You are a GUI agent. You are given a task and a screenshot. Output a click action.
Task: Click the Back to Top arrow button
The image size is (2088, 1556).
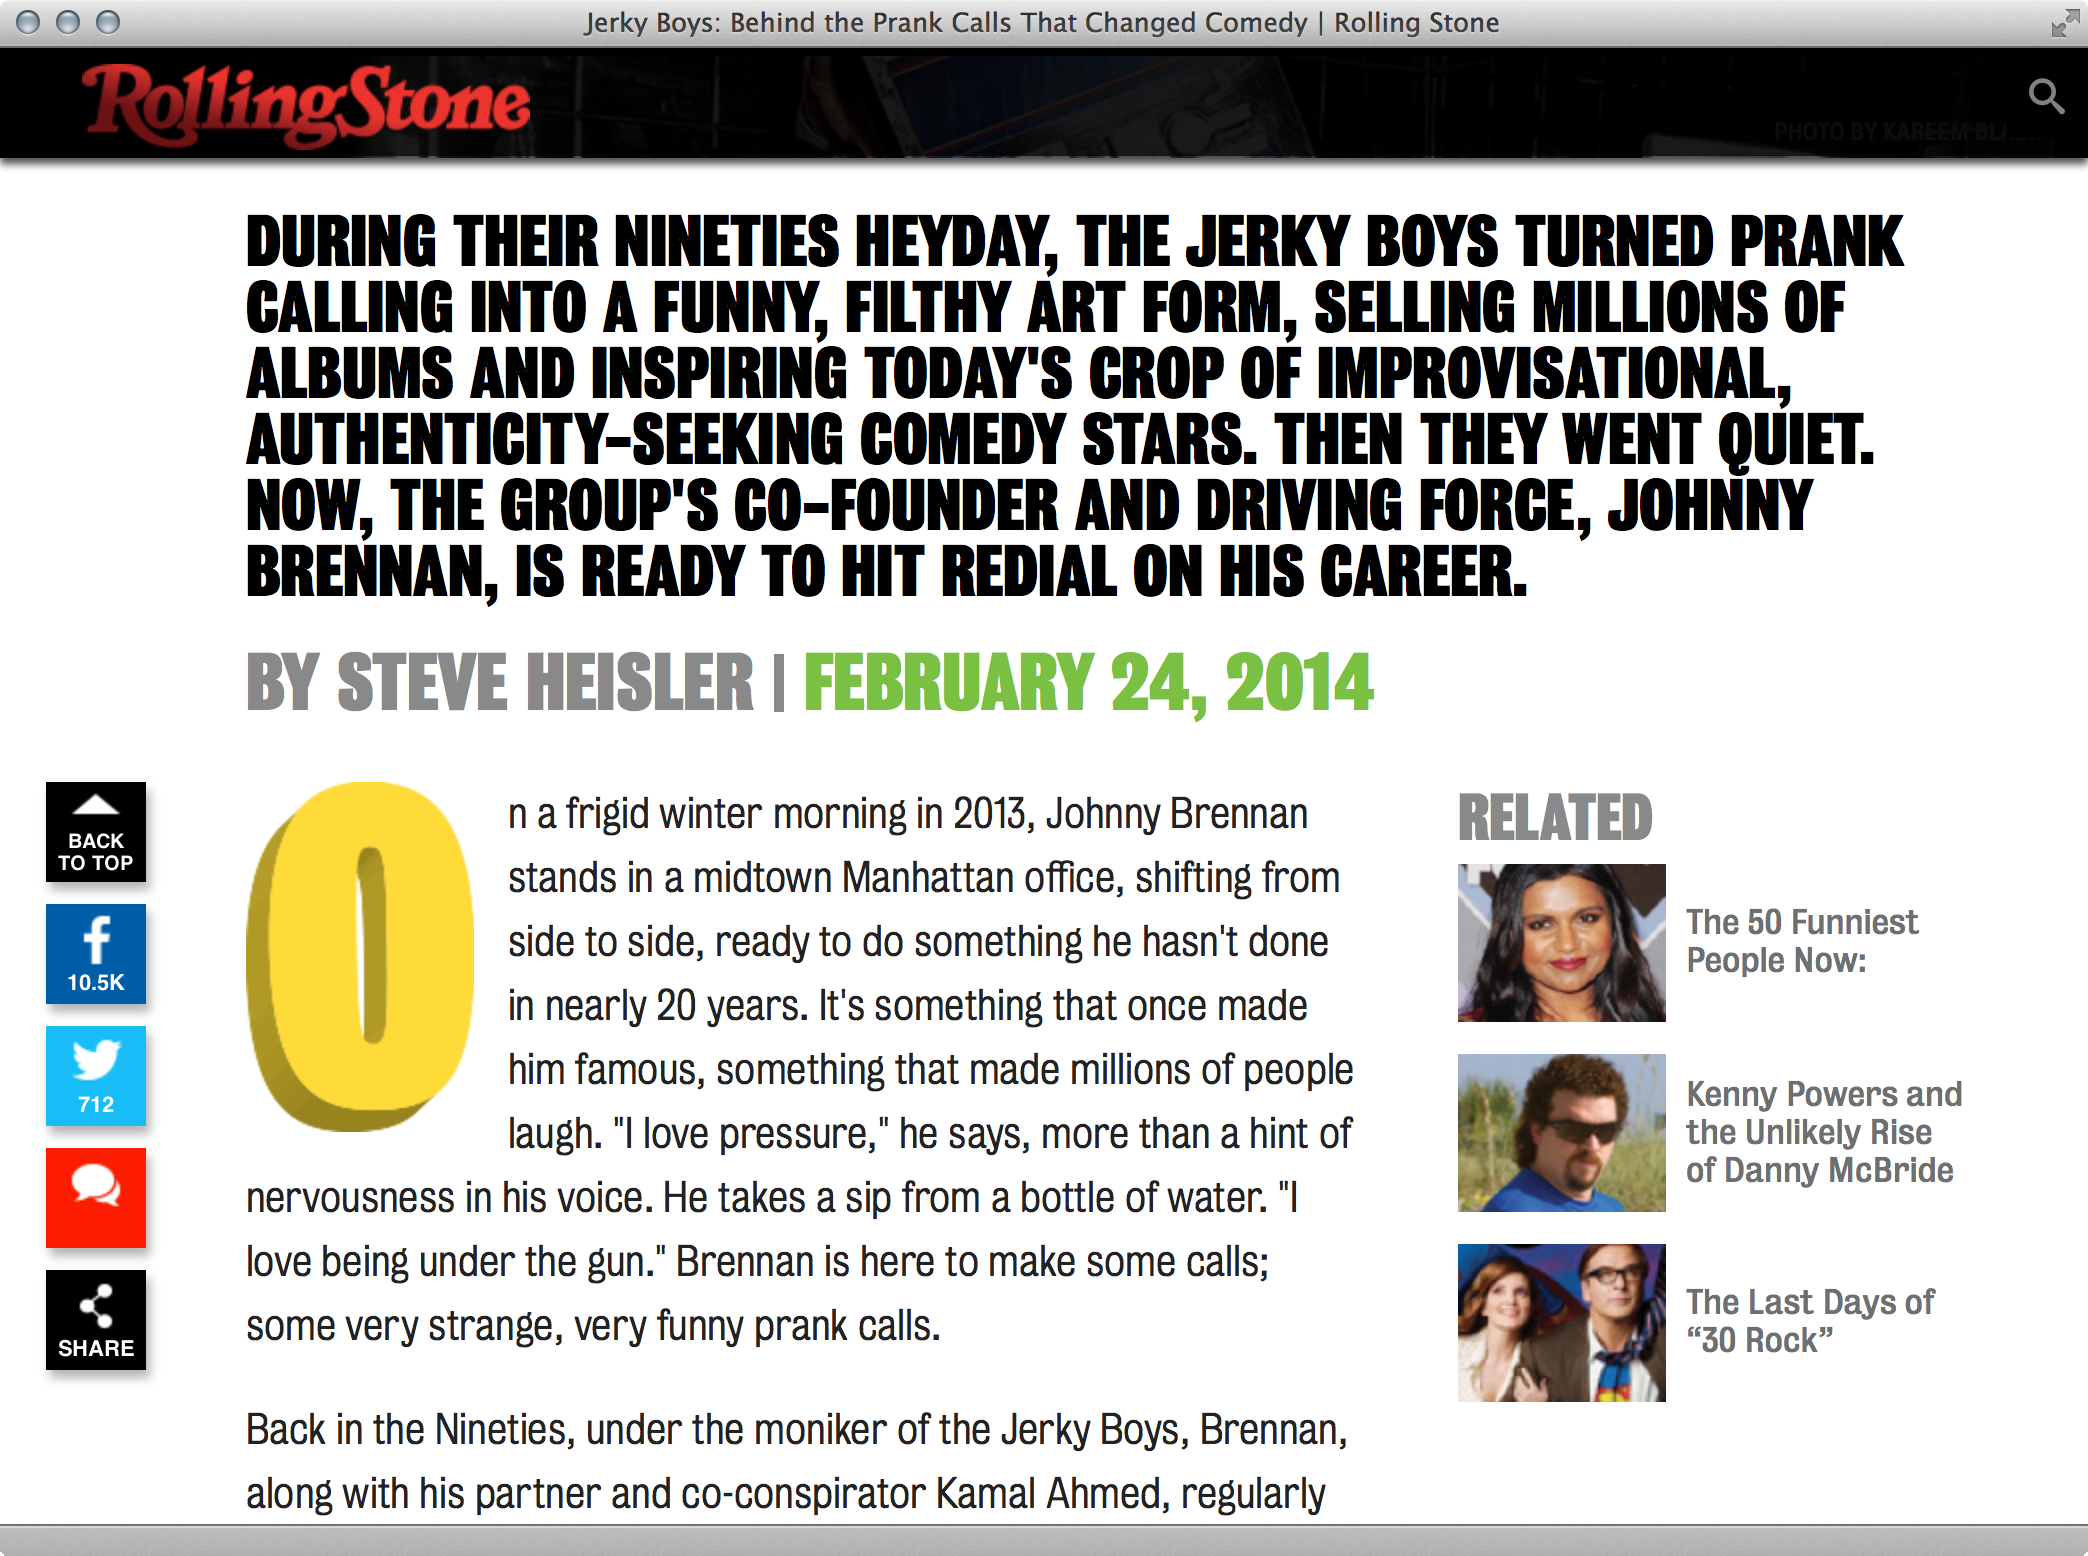[x=96, y=832]
